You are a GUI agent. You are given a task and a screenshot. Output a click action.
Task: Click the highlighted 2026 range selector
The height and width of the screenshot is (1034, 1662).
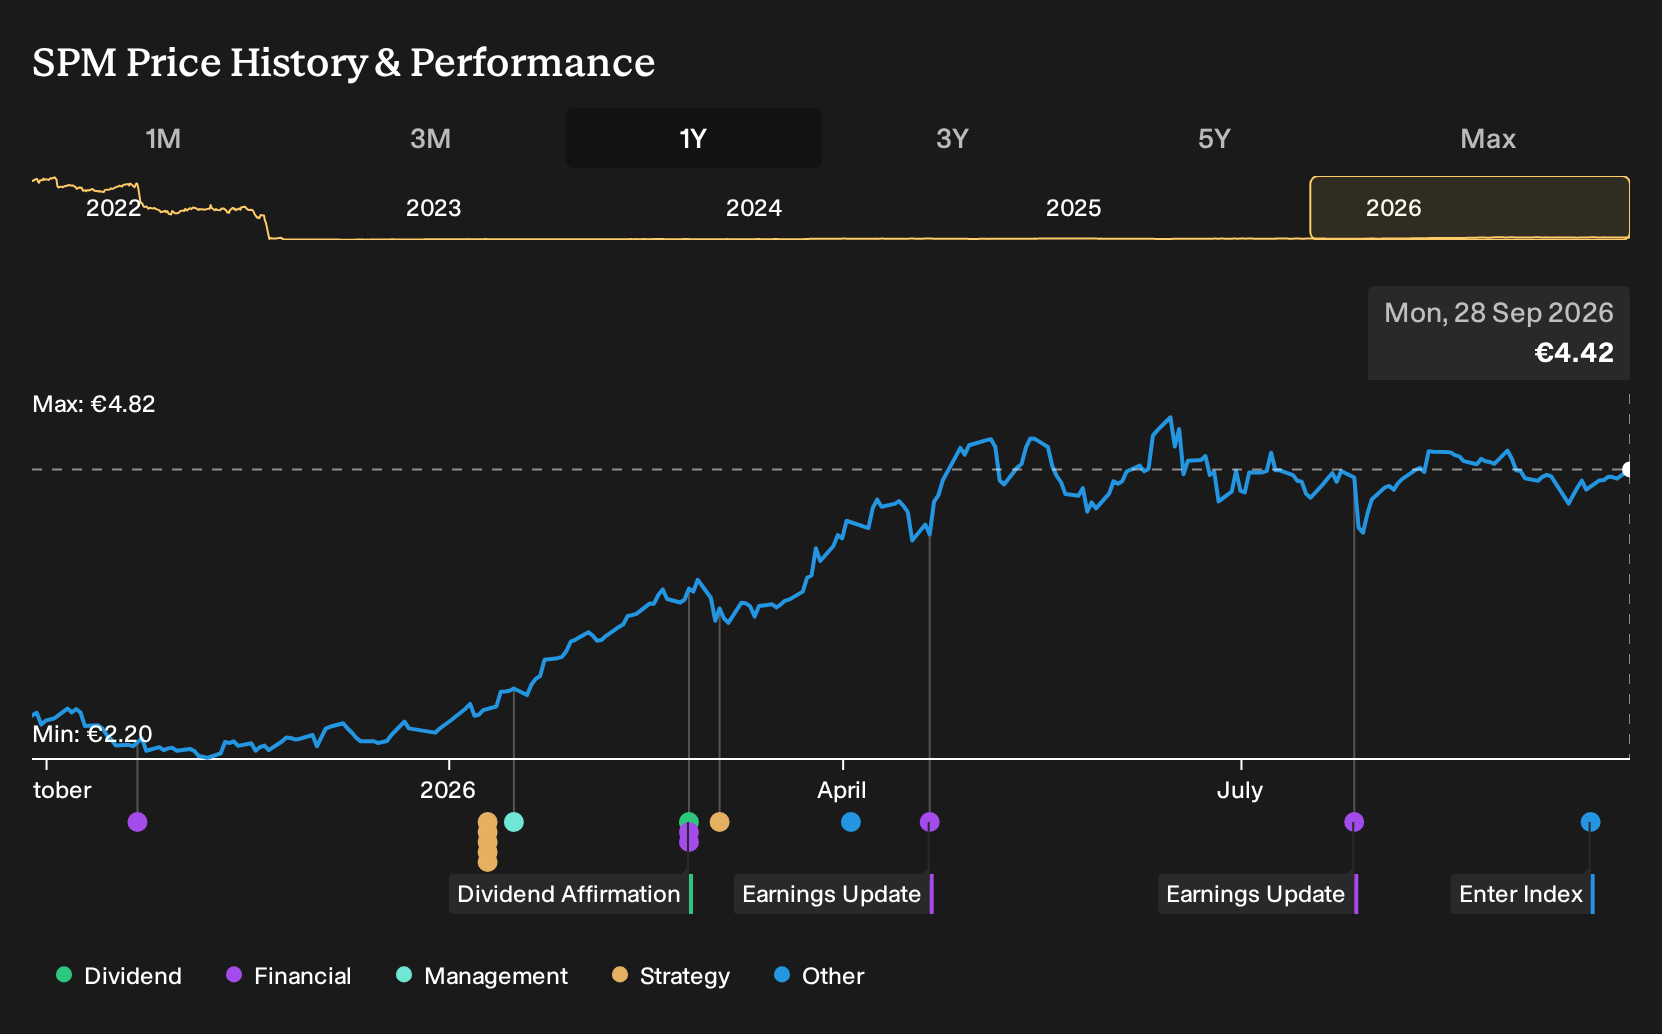click(1470, 208)
